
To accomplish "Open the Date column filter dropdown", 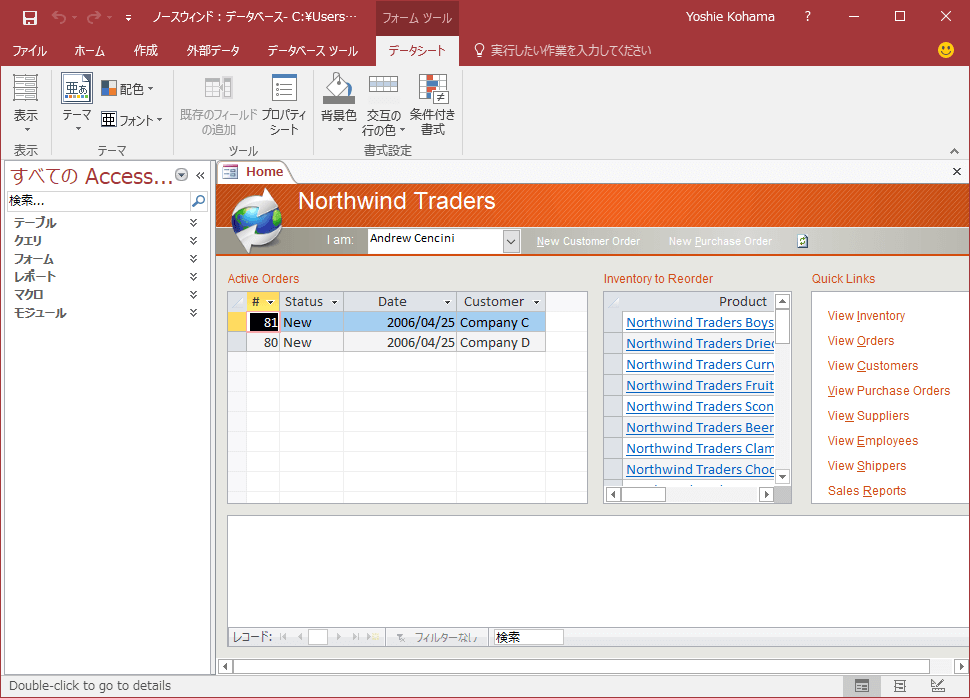I will pos(447,302).
